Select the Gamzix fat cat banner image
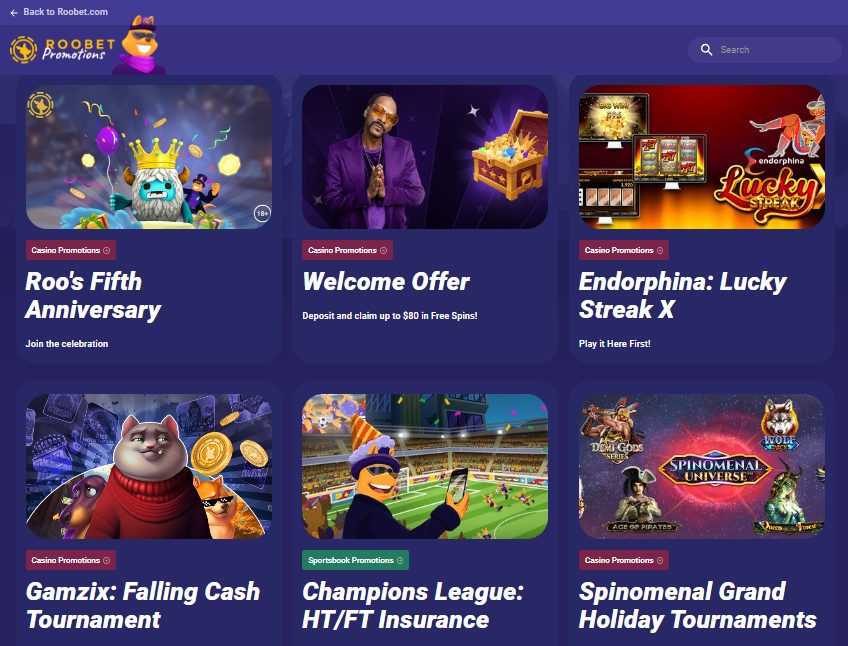This screenshot has width=848, height=646. pyautogui.click(x=149, y=466)
